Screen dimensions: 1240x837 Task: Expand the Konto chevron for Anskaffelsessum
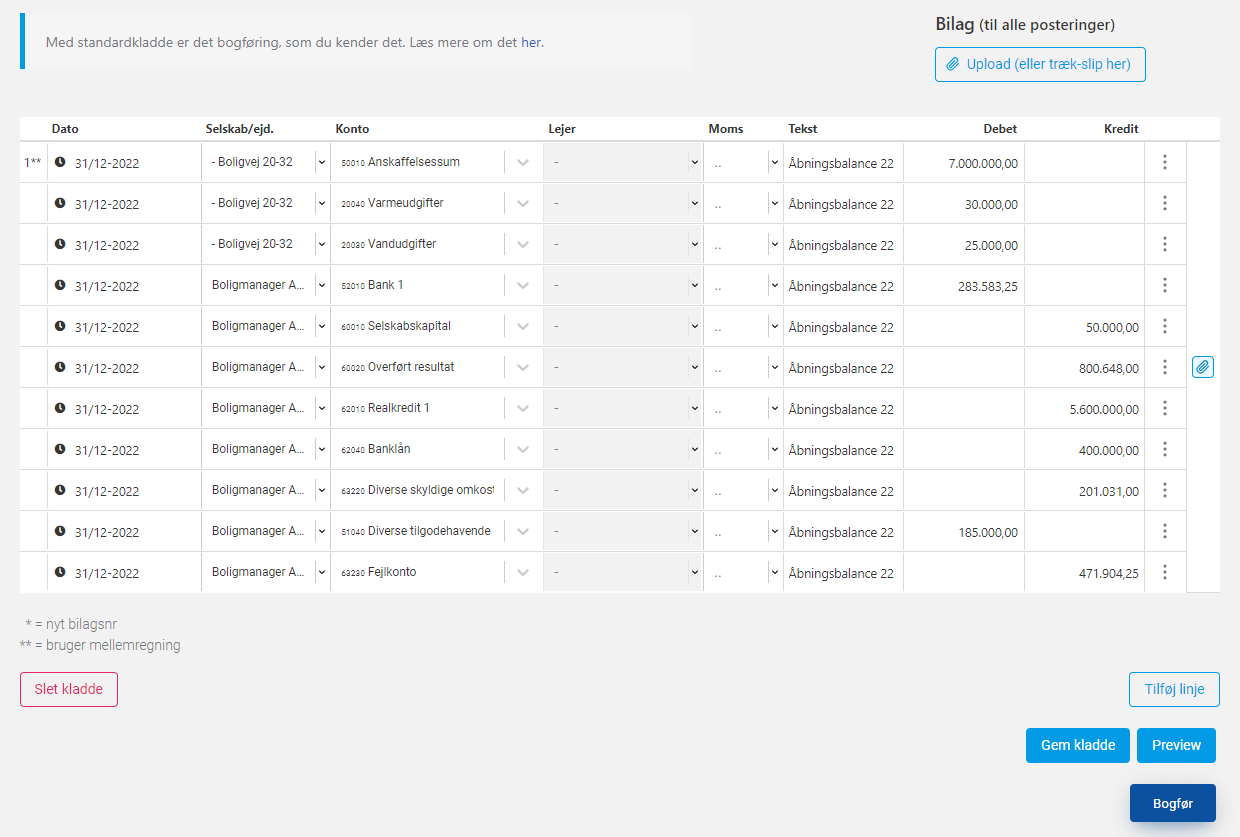tap(522, 162)
